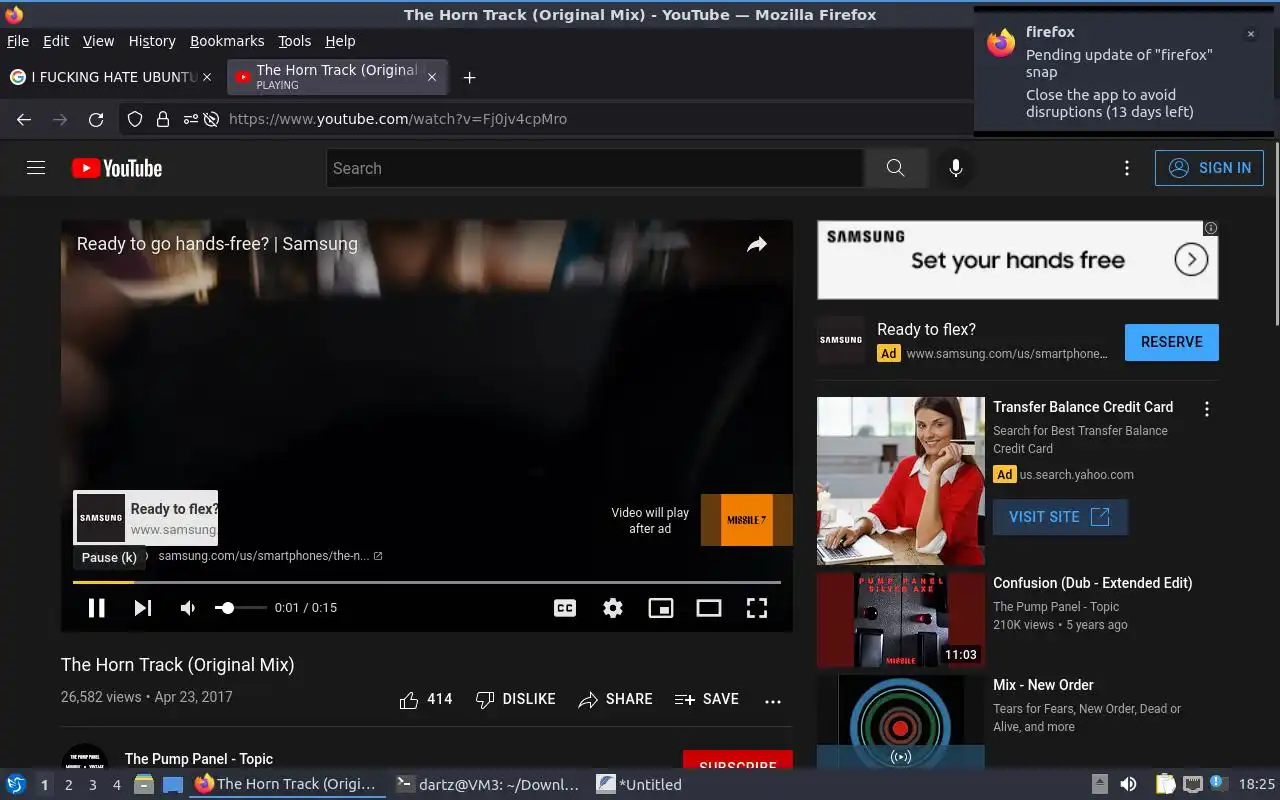
Task: Open tracking protection shield icon
Action: 135,119
